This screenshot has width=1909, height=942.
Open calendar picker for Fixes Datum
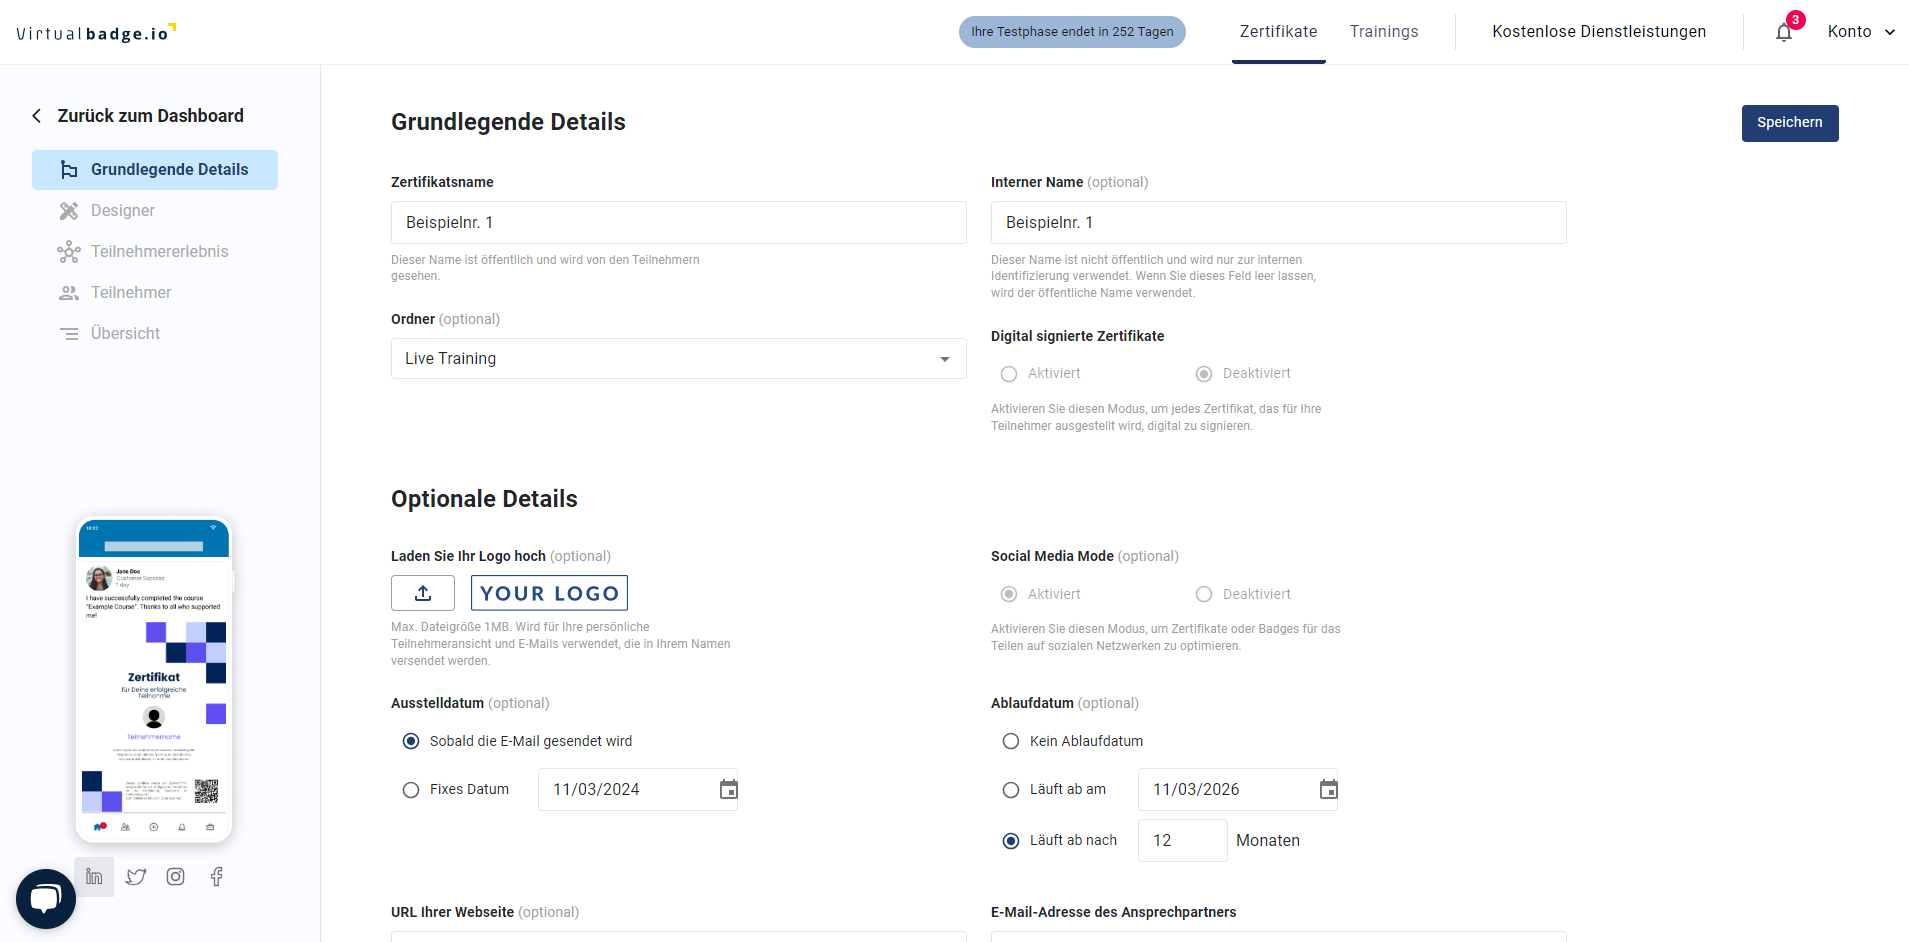point(729,790)
